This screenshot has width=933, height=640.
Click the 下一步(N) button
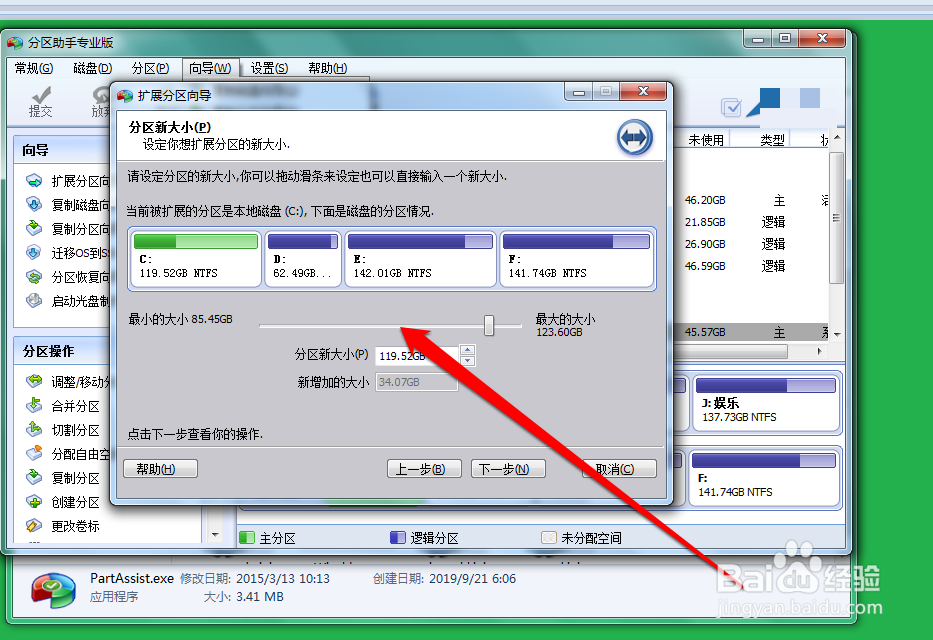coord(507,468)
